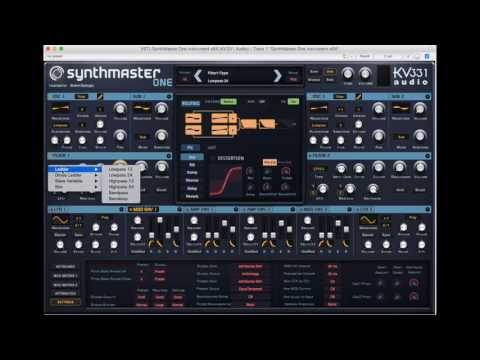Viewport: 480px width, 360px height.
Task: Click tallest slider handle in first AMP ENV
Action: pos(225,222)
